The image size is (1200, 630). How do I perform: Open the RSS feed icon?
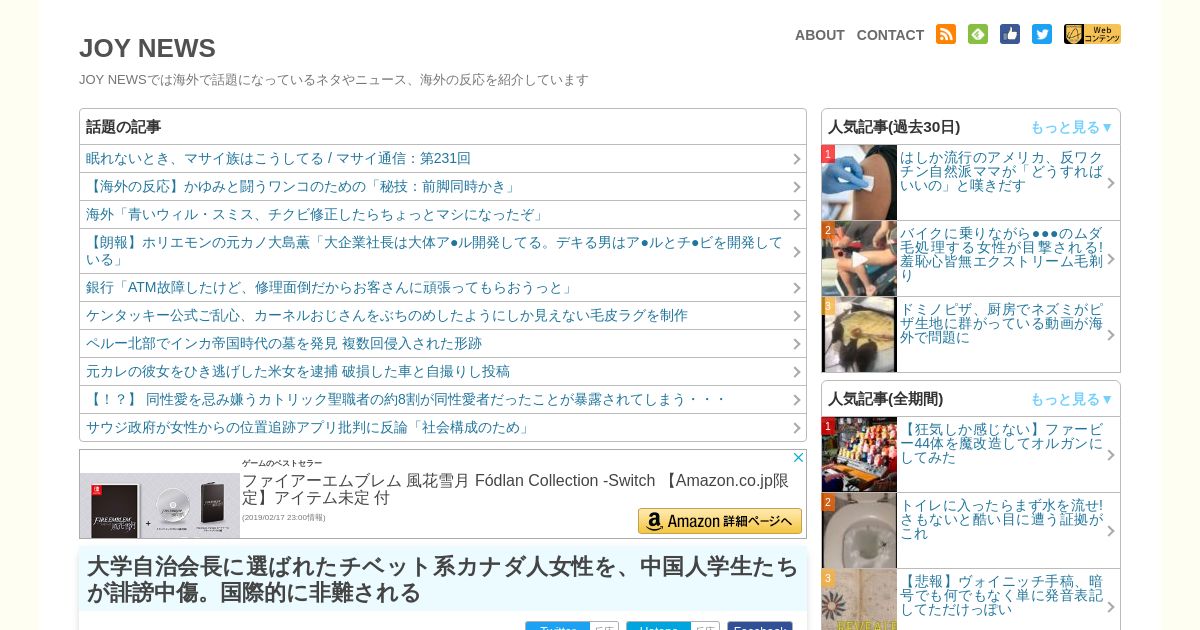[x=945, y=34]
